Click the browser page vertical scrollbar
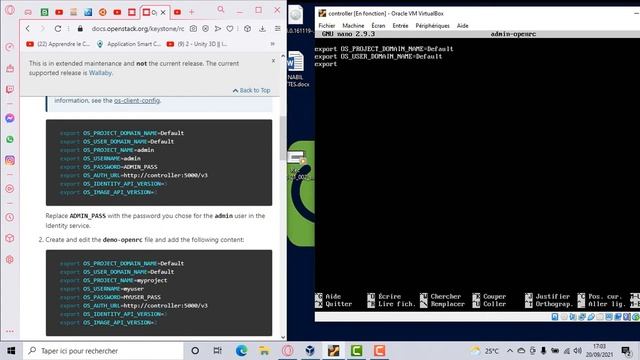 tap(283, 138)
